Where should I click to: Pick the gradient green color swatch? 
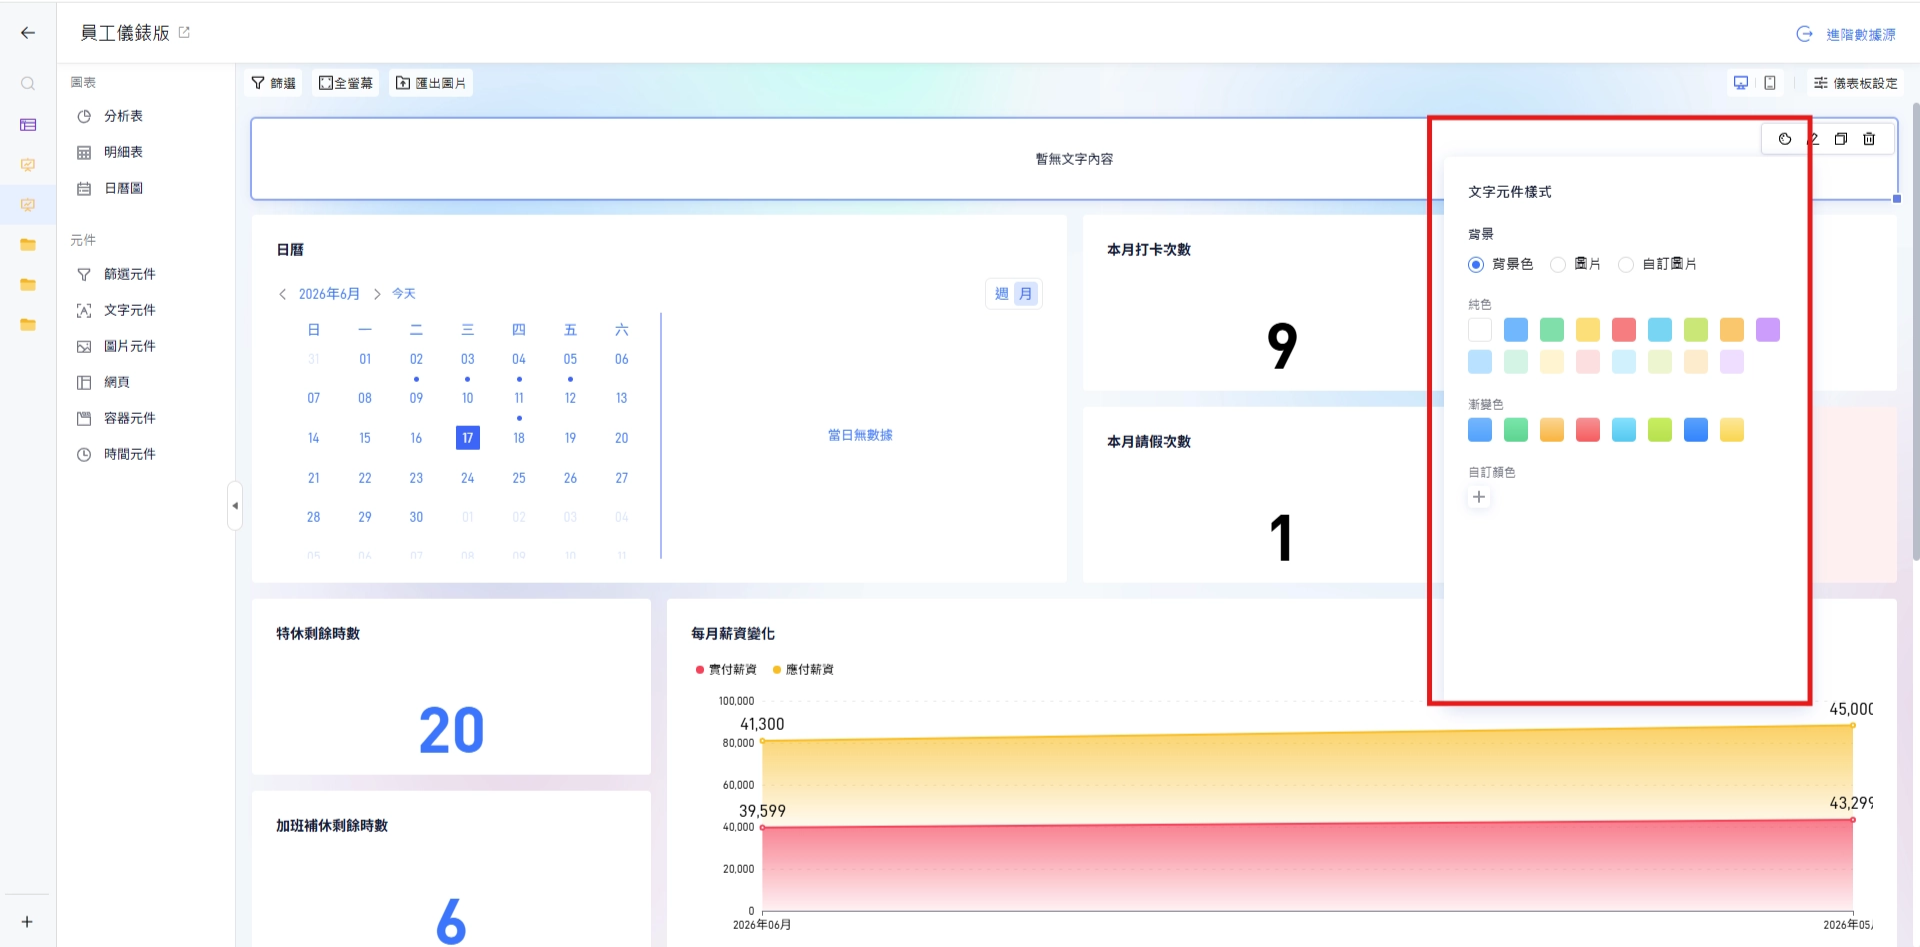tap(1516, 430)
